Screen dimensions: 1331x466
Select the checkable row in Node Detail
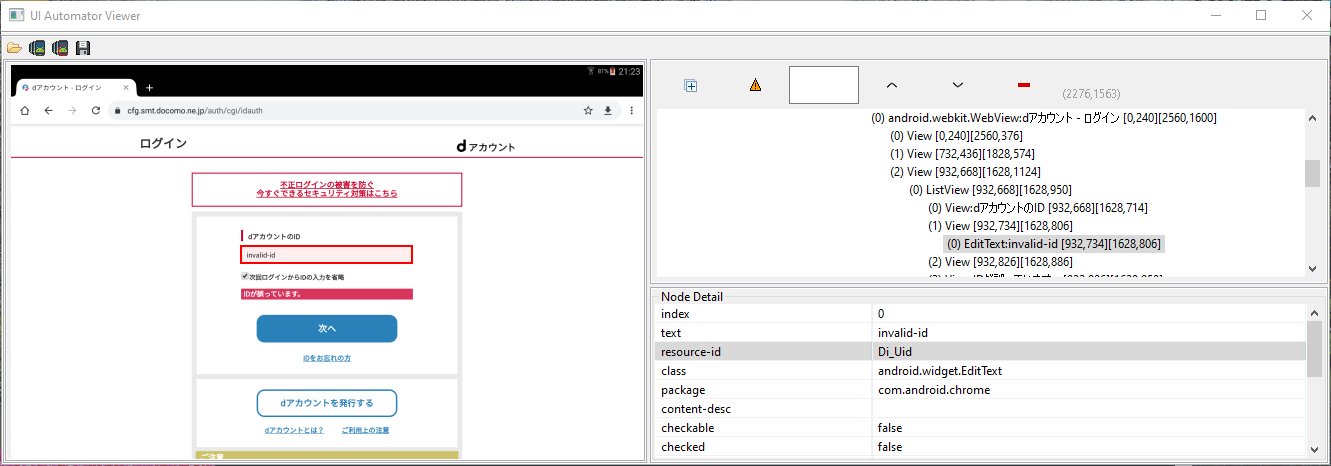tap(980, 427)
